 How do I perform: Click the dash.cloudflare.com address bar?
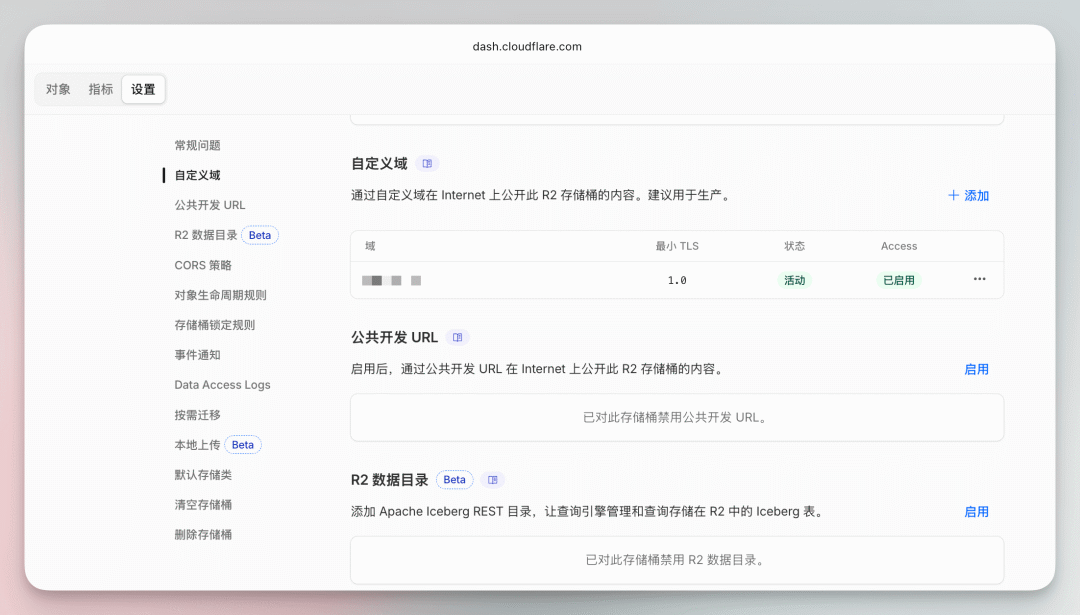click(527, 46)
